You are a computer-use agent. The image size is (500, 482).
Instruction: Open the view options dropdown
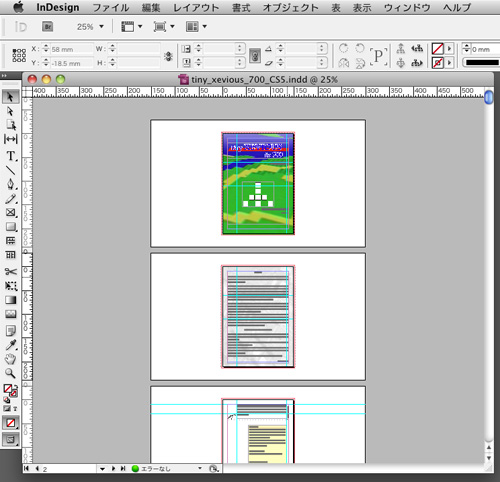[131, 26]
